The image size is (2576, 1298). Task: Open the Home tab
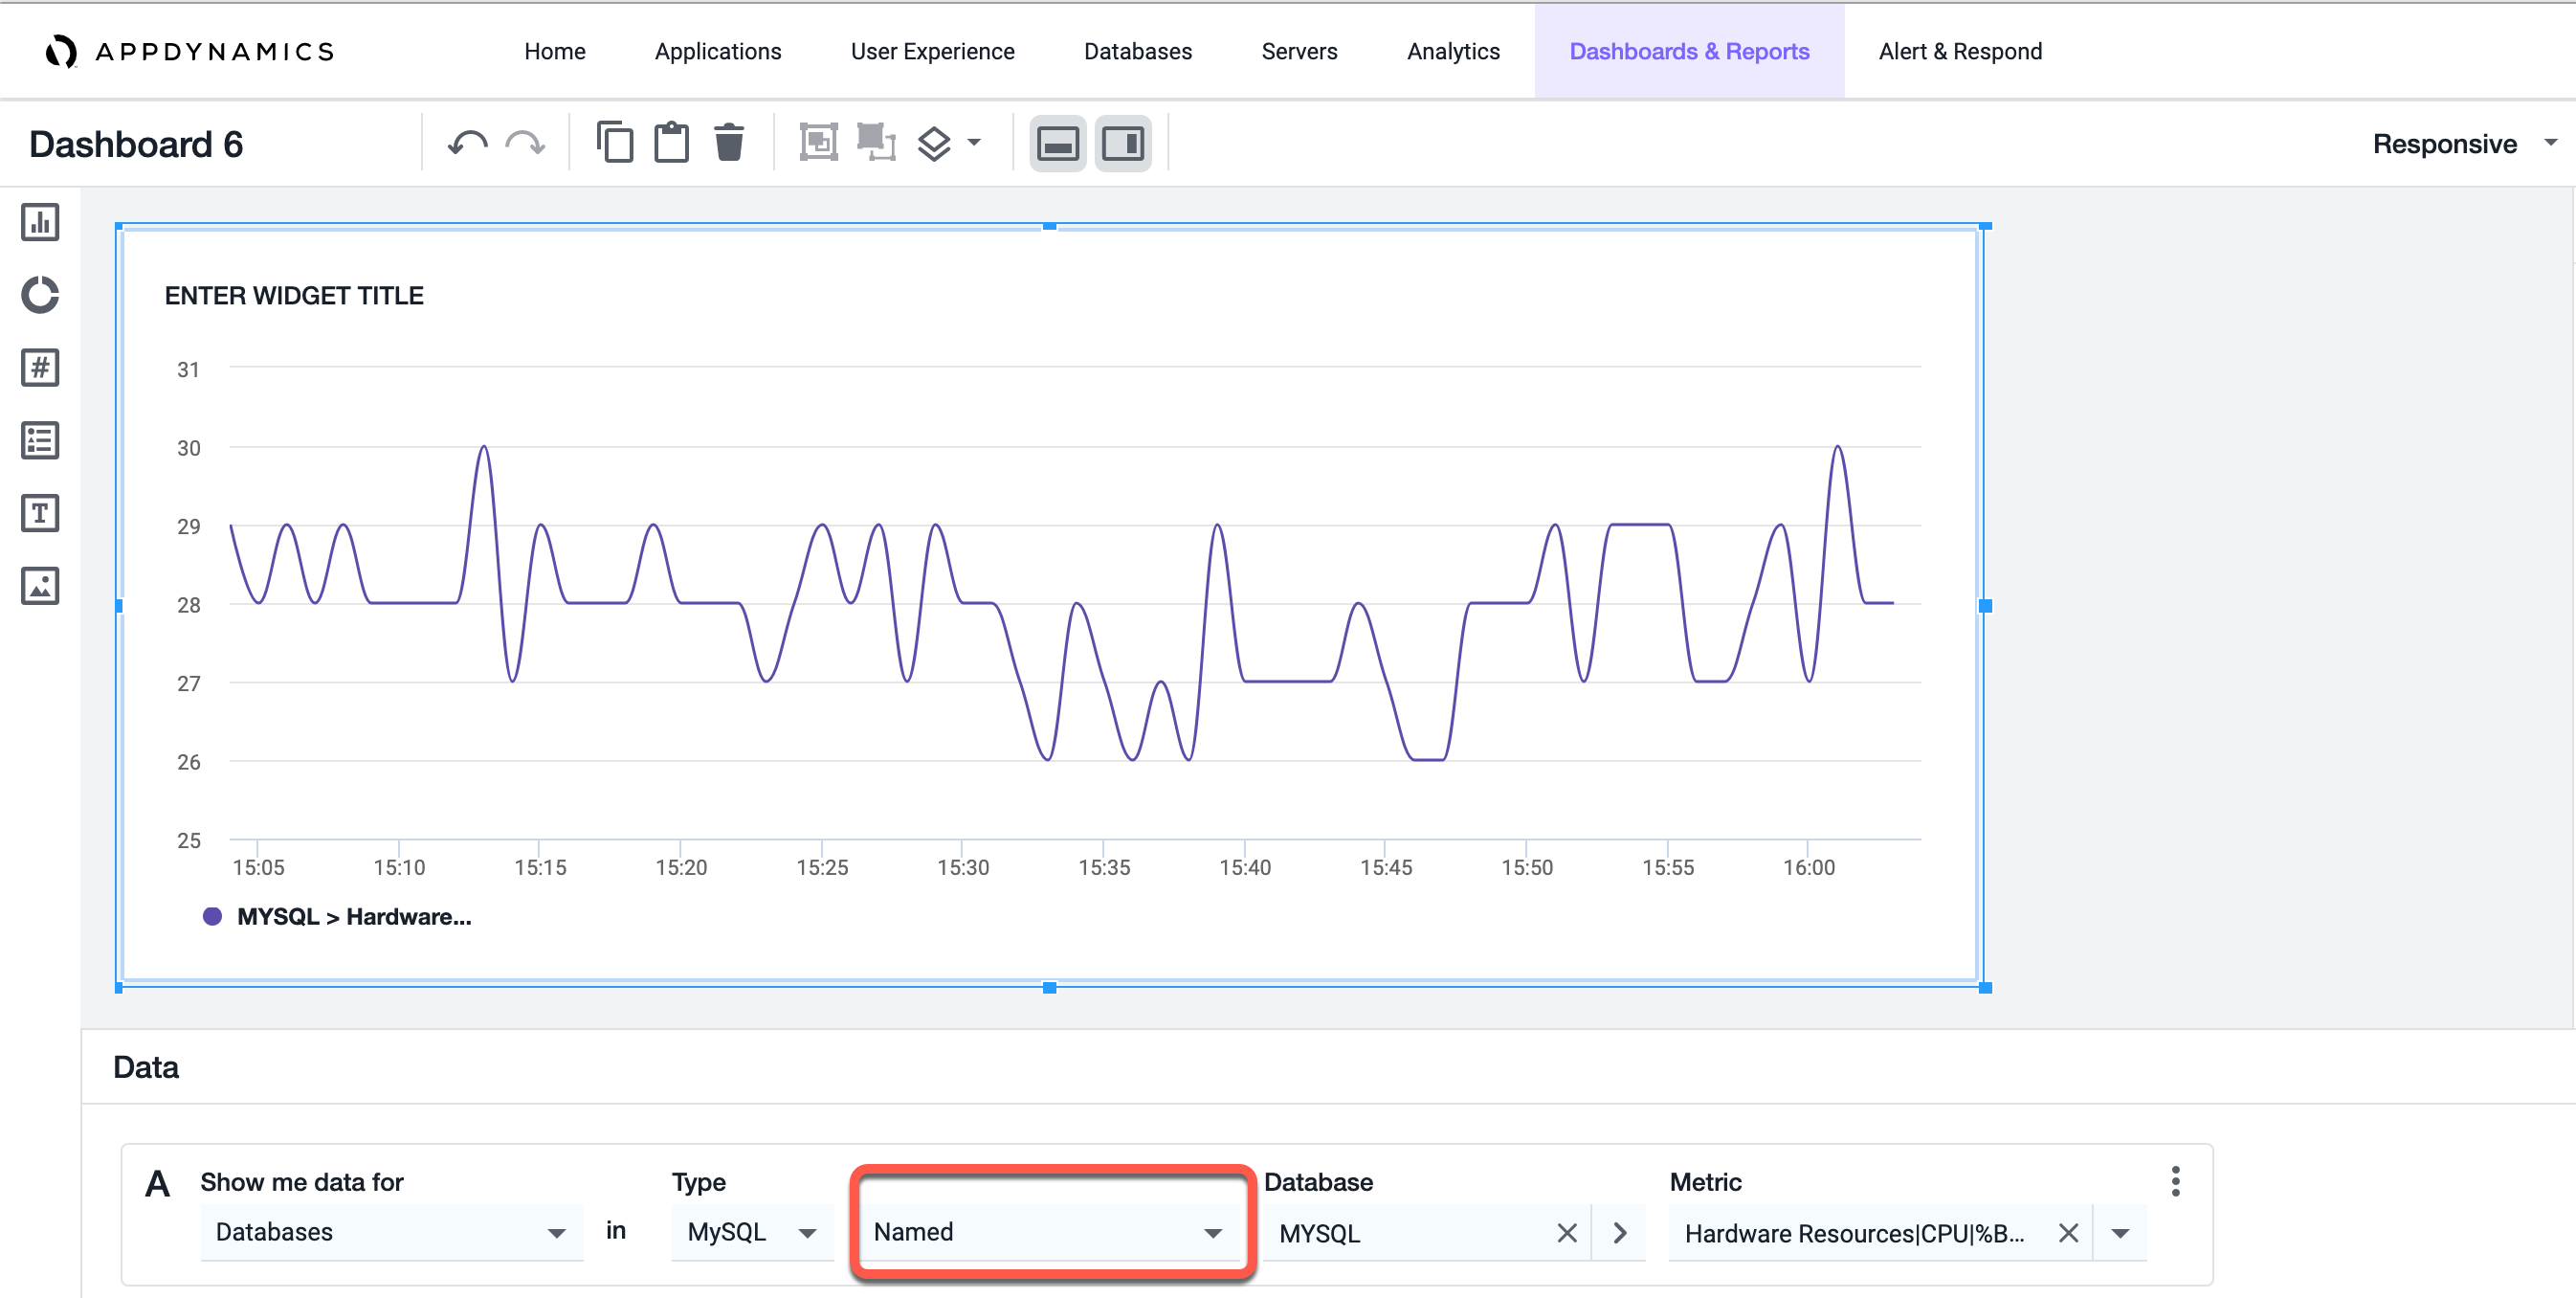555,52
